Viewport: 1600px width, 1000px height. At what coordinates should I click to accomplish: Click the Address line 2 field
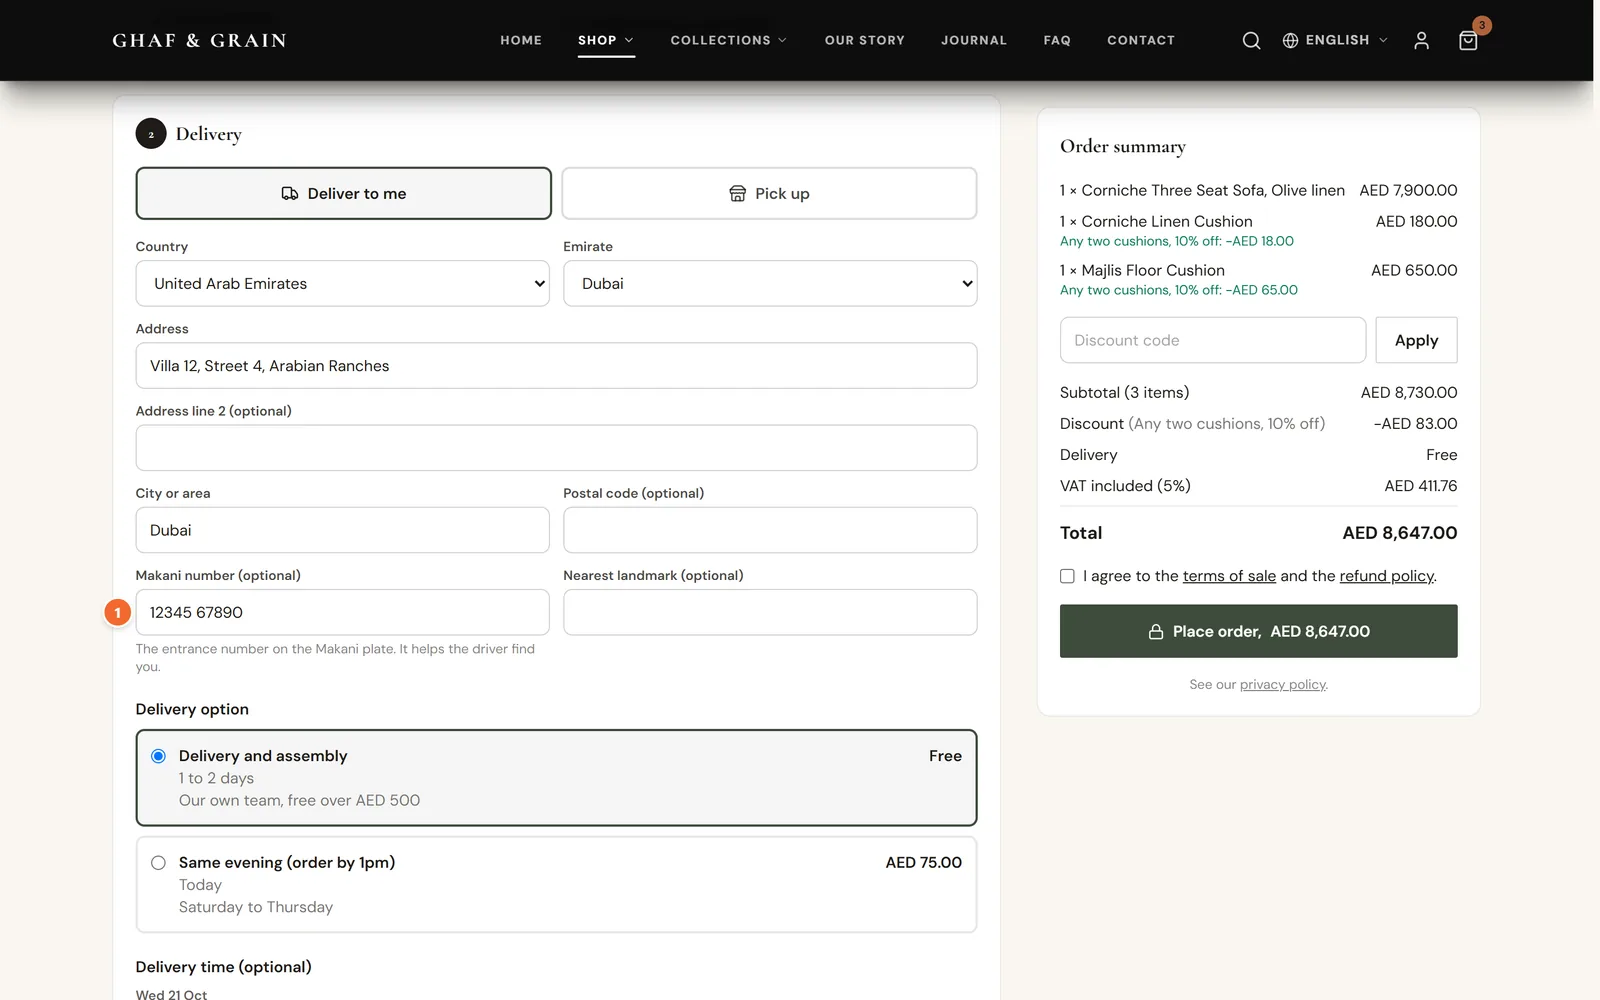click(x=556, y=448)
